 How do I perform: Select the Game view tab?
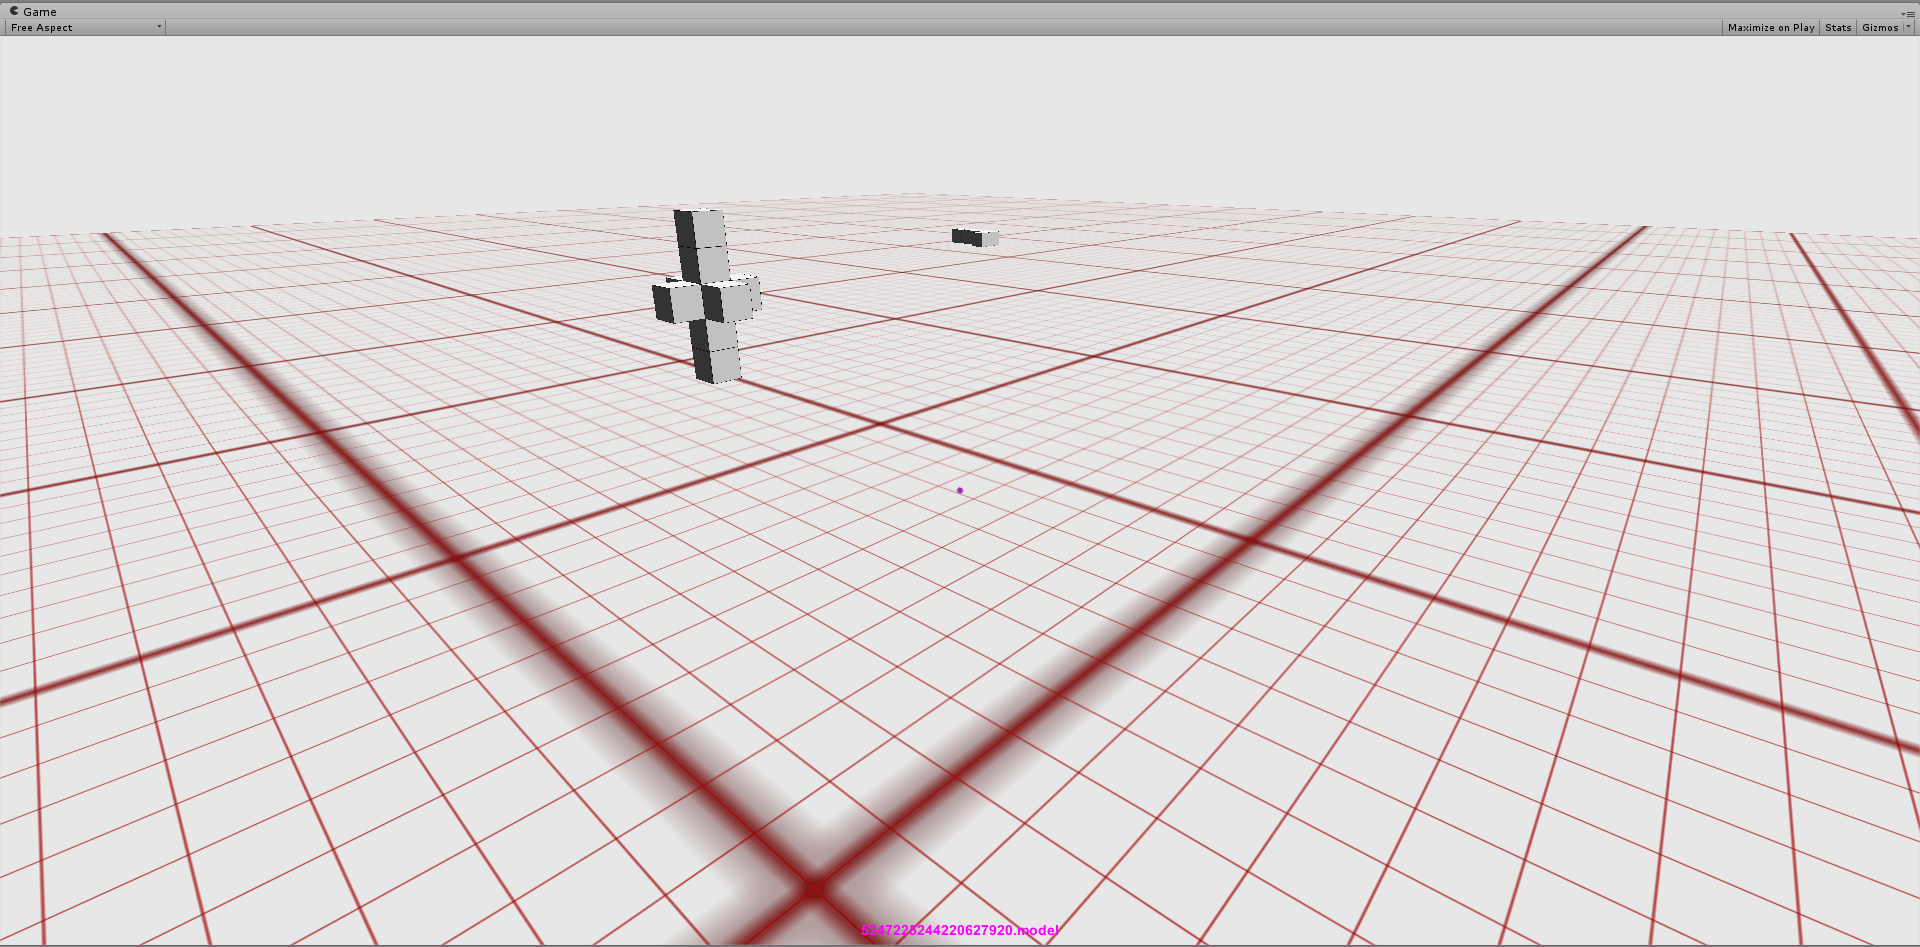pos(33,11)
